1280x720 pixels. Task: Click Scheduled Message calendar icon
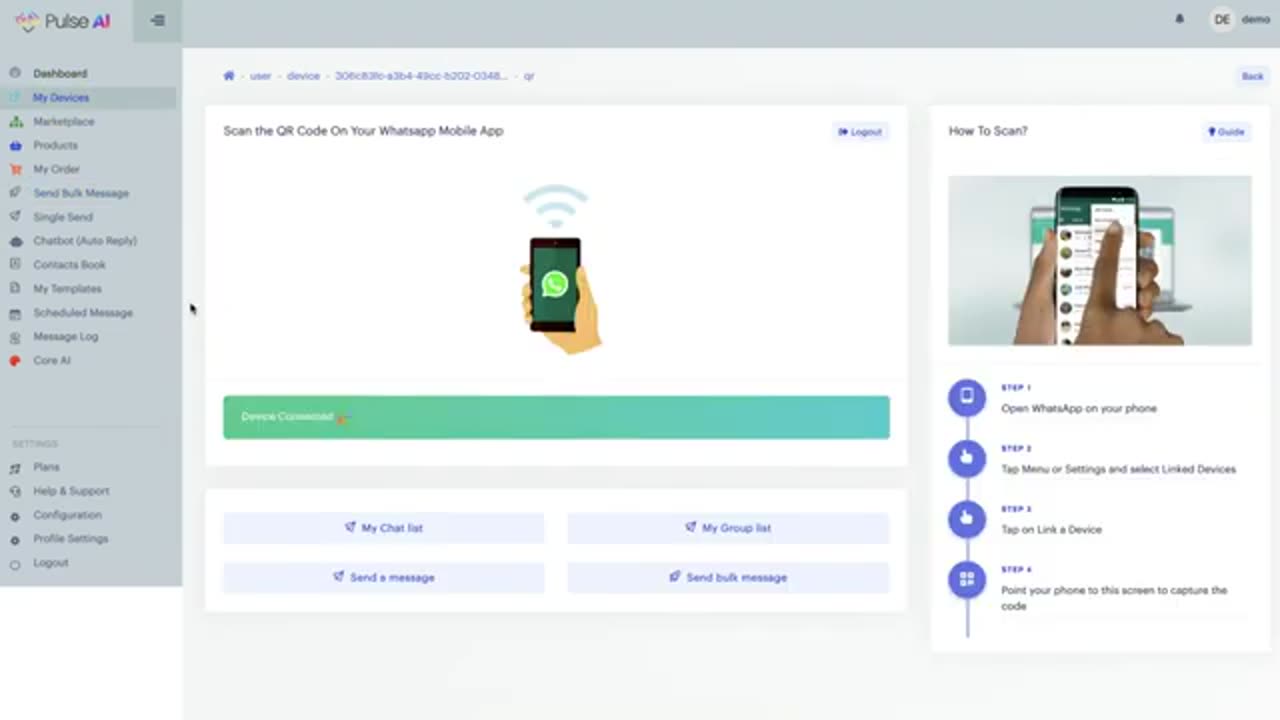tap(15, 313)
